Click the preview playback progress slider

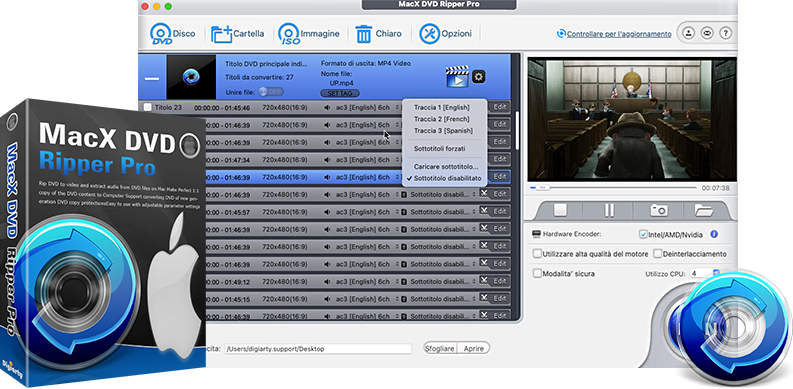613,188
